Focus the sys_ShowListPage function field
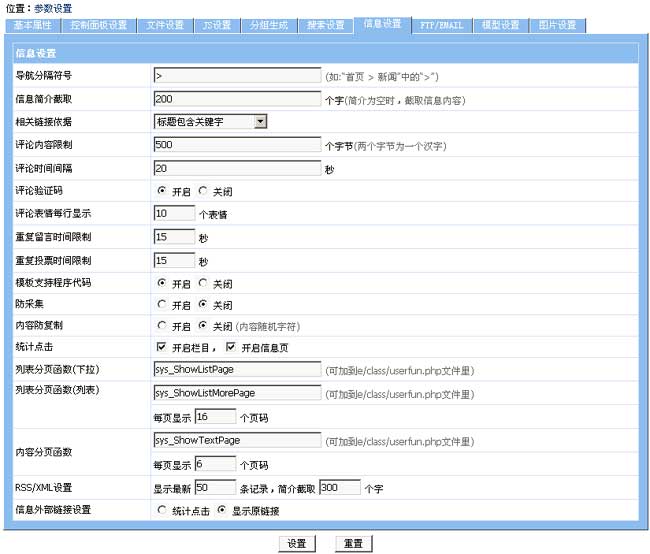Screen dimensions: 650x554 (x=238, y=369)
